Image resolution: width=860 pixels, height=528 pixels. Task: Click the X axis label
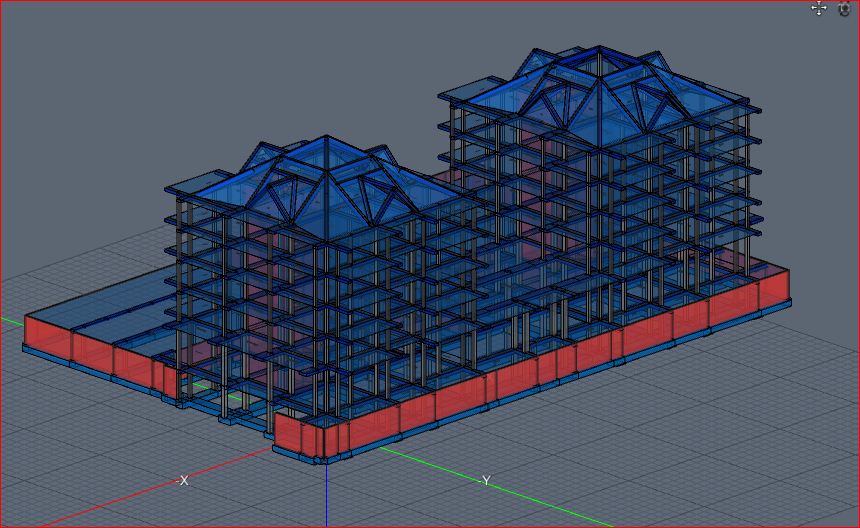184,480
